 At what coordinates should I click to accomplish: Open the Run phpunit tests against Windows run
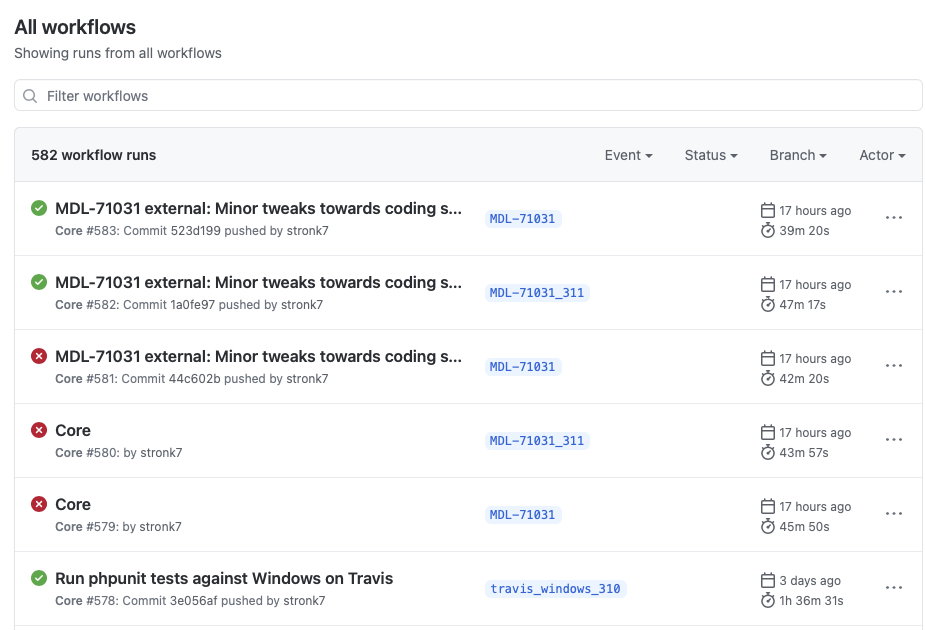224,578
